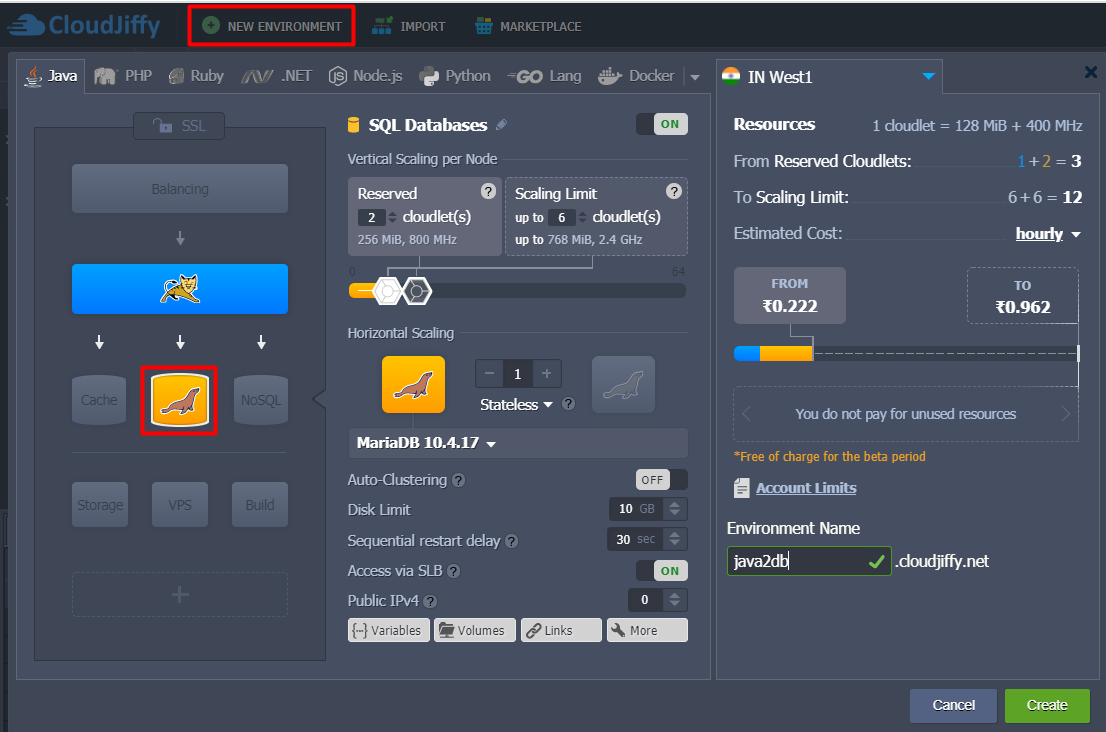Screen dimensions: 1106x732
Task: Select the Tomcat server icon
Action: click(180, 288)
